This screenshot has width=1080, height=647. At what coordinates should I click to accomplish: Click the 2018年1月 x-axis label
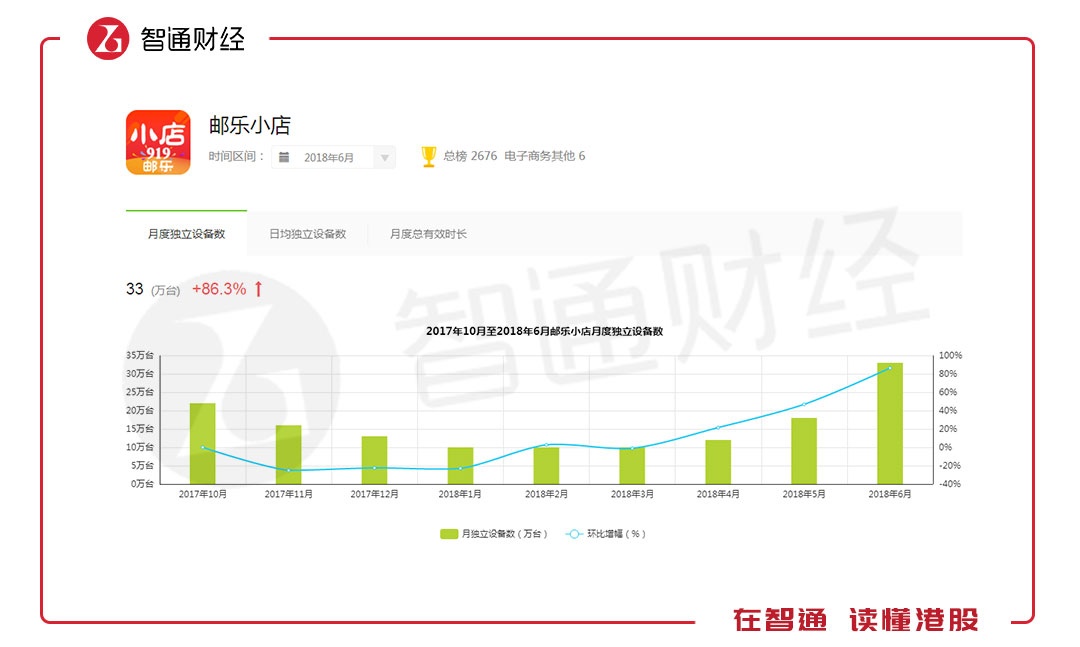[x=460, y=494]
